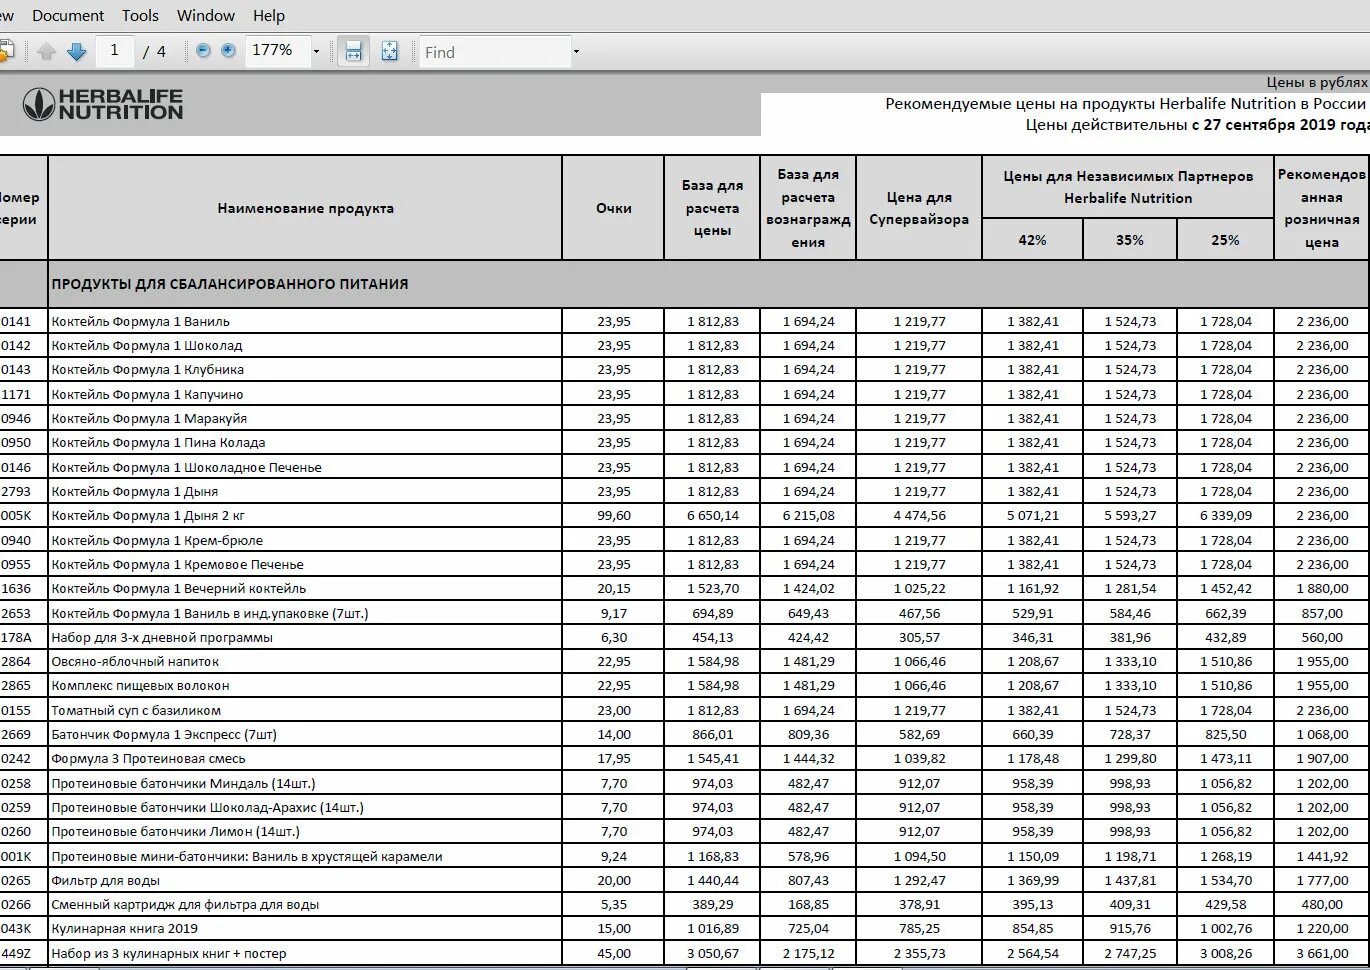This screenshot has width=1370, height=970.
Task: Open the Window menu
Action: (x=206, y=15)
